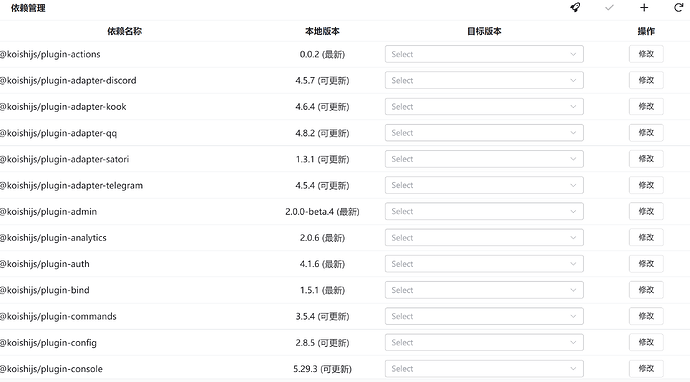Click 修改 button for plugin-adapter-discord
The image size is (690, 382).
[x=646, y=81]
